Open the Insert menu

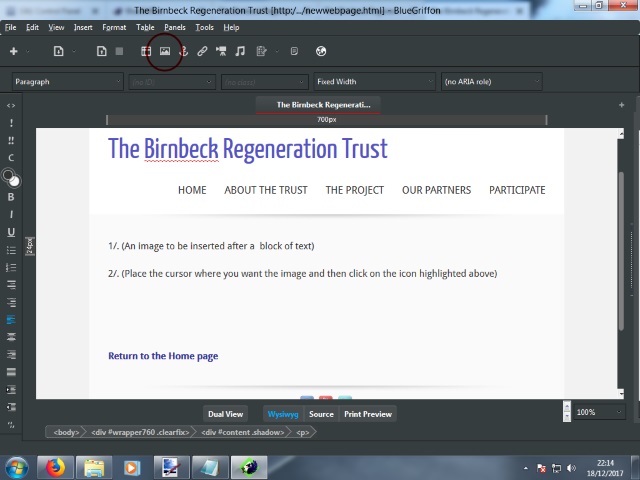tap(83, 27)
